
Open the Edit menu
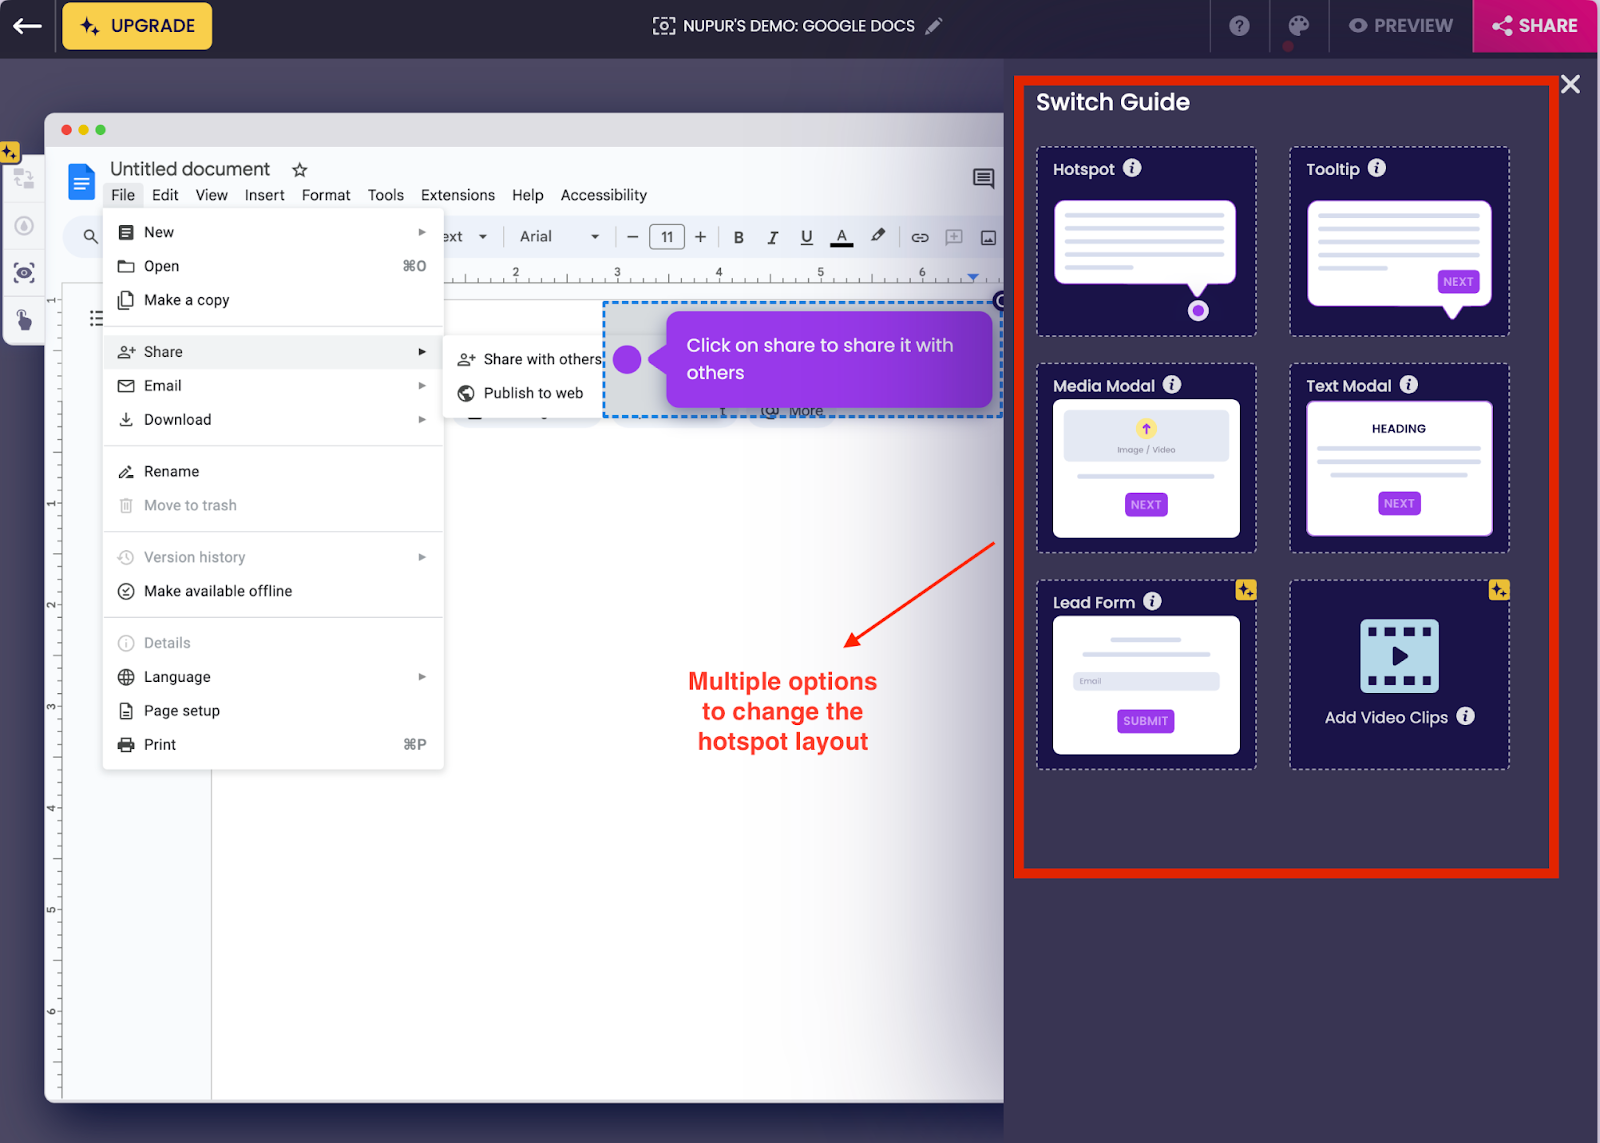click(x=165, y=195)
